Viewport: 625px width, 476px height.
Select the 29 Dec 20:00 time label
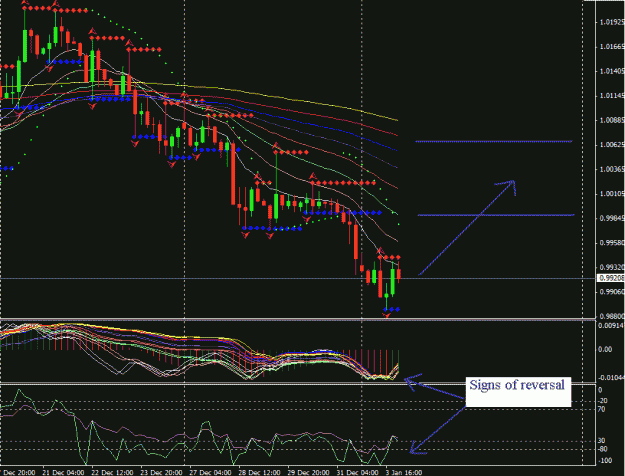(309, 472)
